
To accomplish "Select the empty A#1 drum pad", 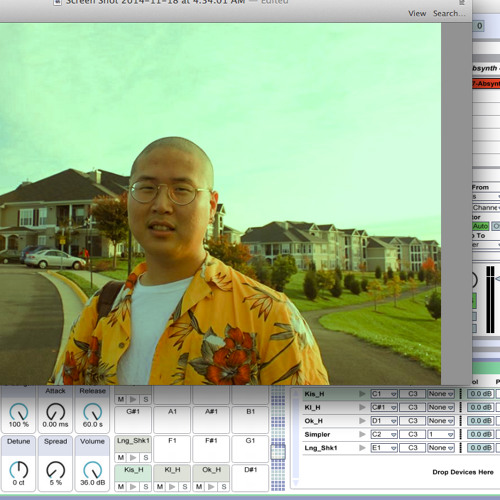I will tap(211, 420).
